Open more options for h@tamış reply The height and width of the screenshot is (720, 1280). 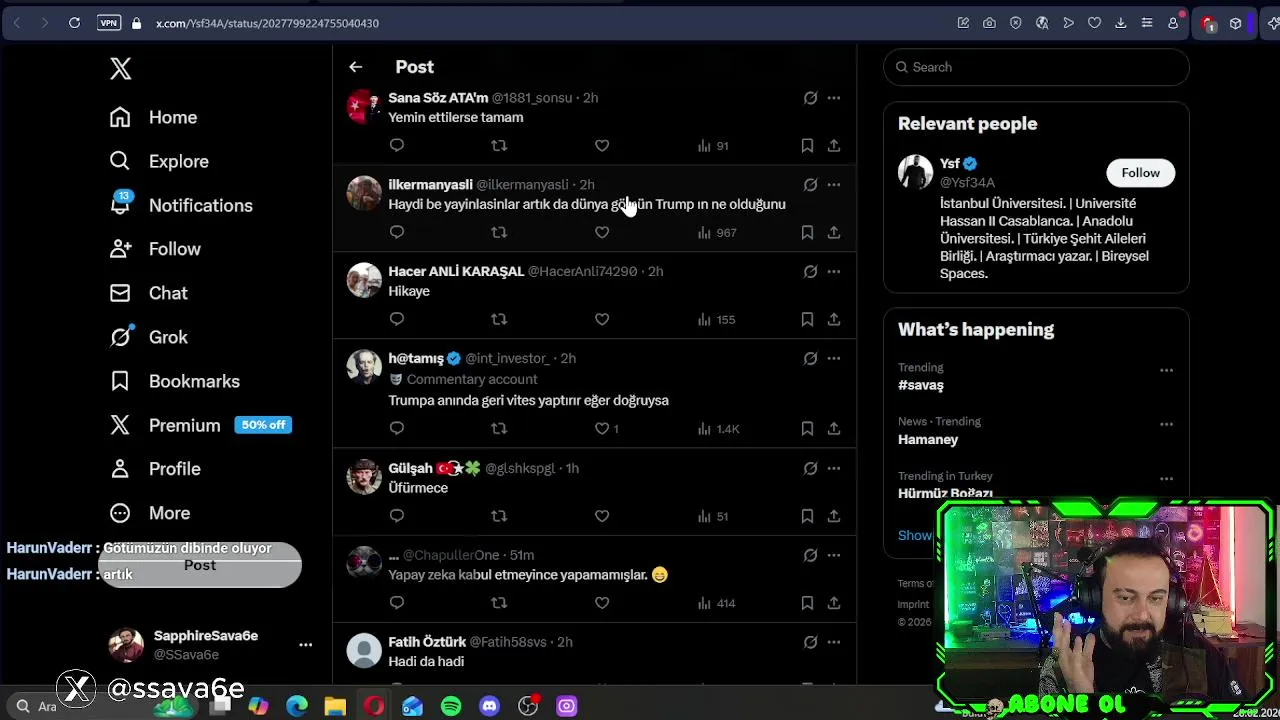click(834, 359)
